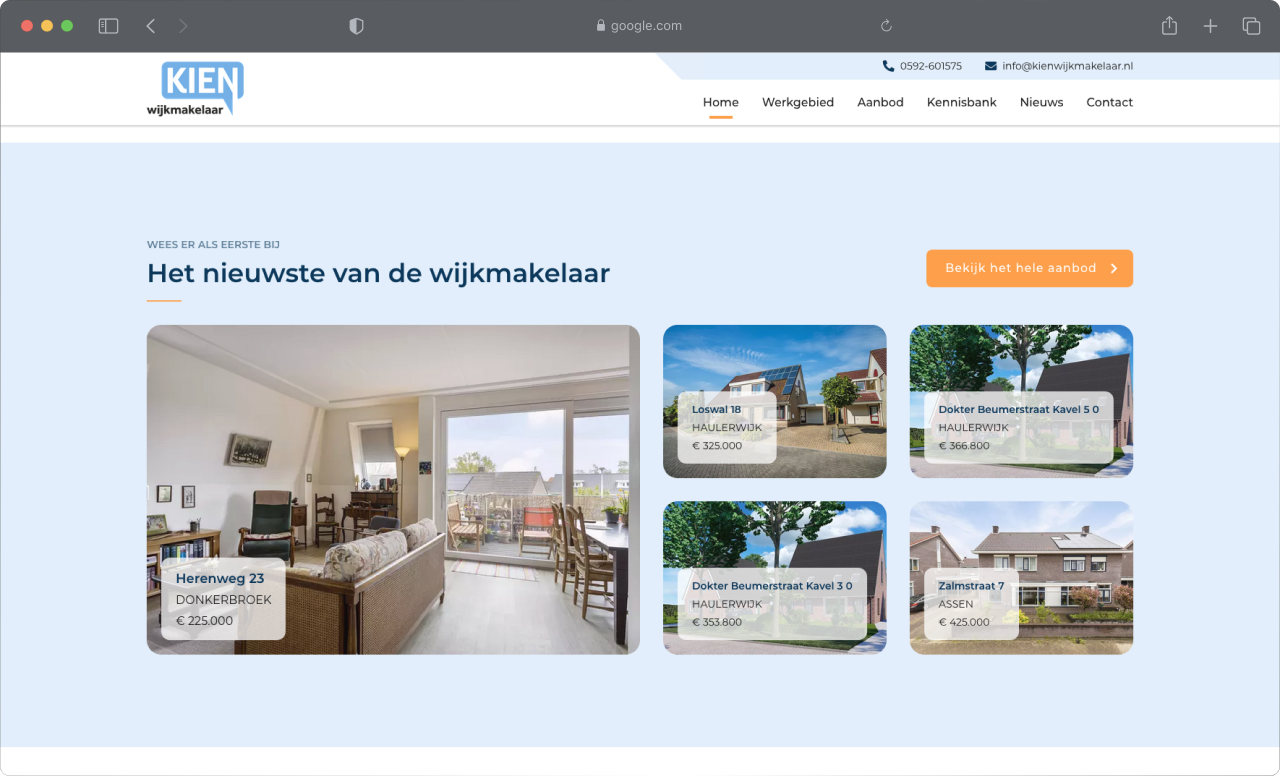Show the tab overview icon
Viewport: 1280px width, 776px height.
(1251, 26)
